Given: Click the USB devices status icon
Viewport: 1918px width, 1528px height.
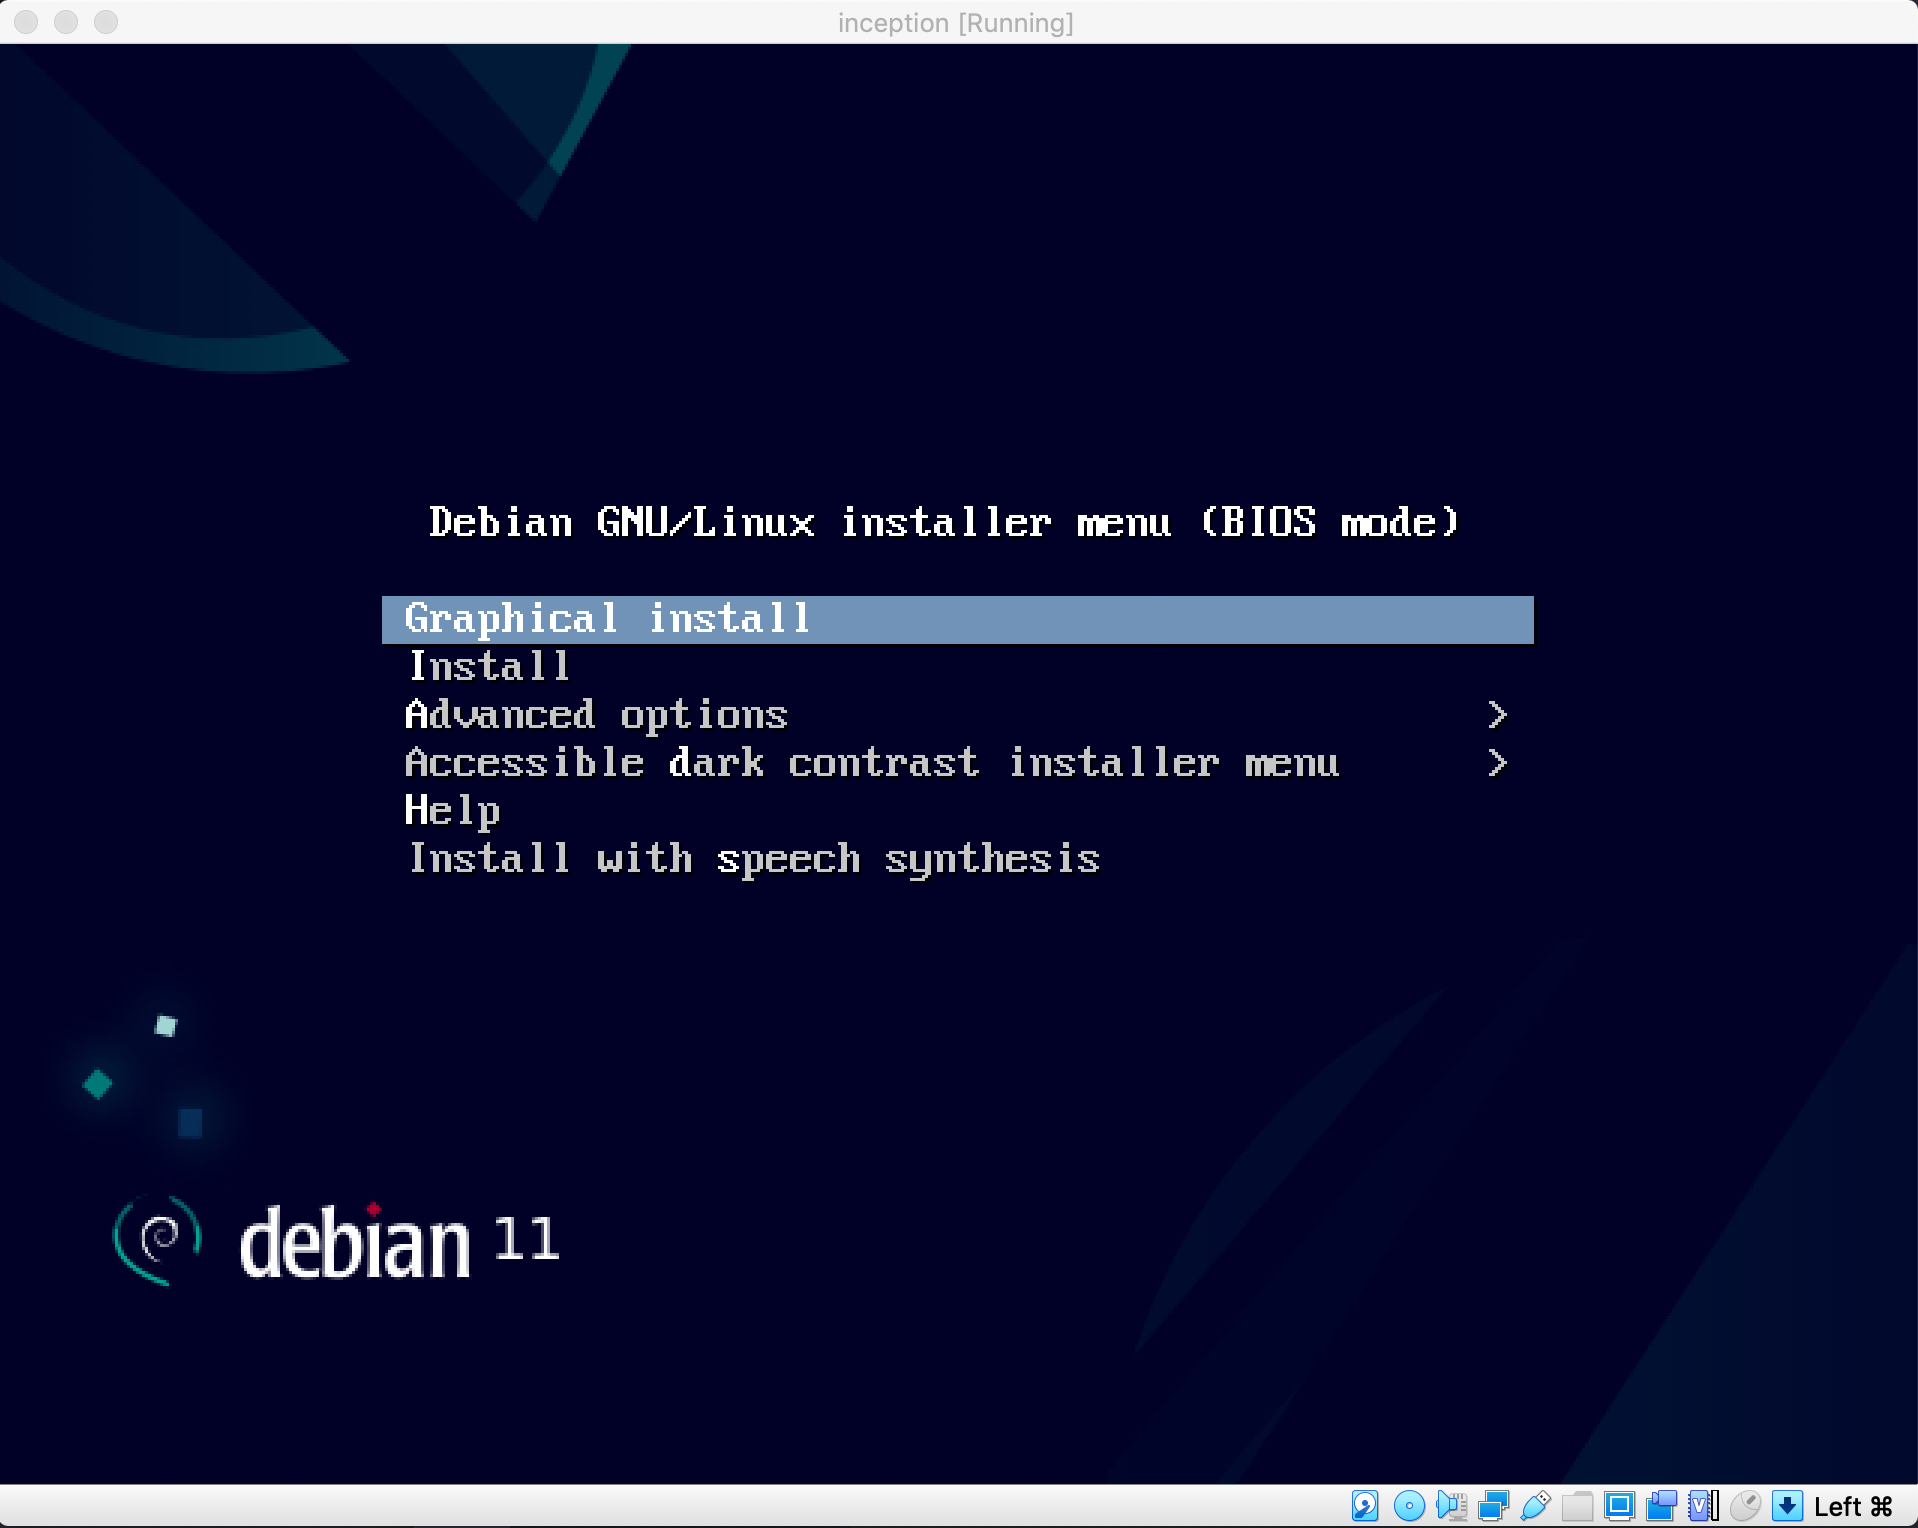Looking at the screenshot, I should pyautogui.click(x=1535, y=1505).
